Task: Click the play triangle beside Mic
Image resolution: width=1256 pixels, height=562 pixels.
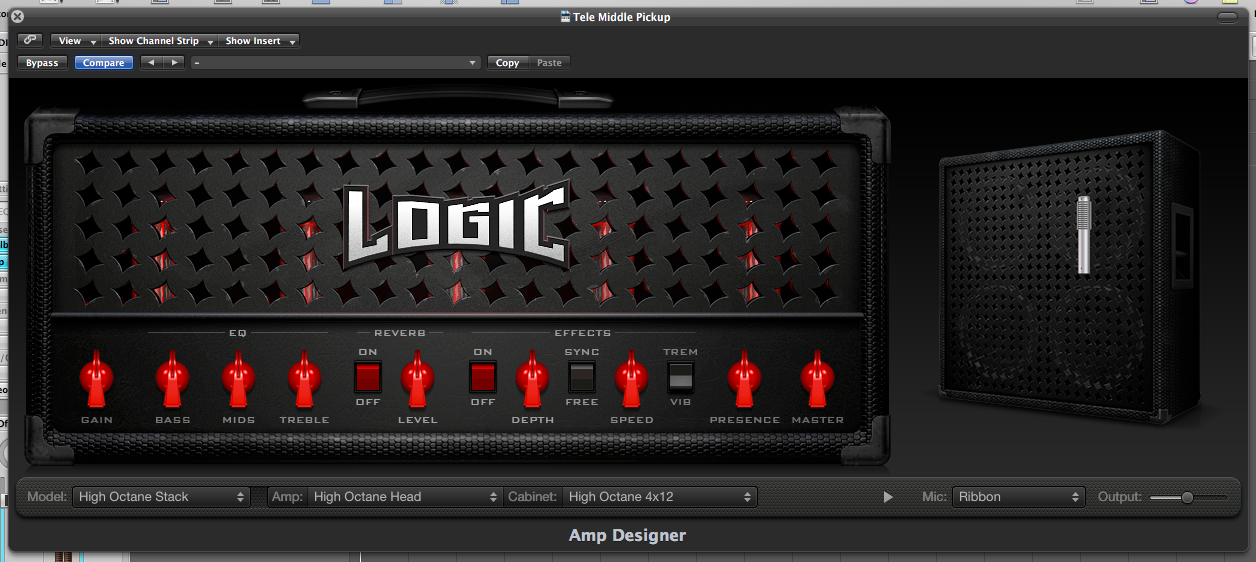Action: coord(888,497)
